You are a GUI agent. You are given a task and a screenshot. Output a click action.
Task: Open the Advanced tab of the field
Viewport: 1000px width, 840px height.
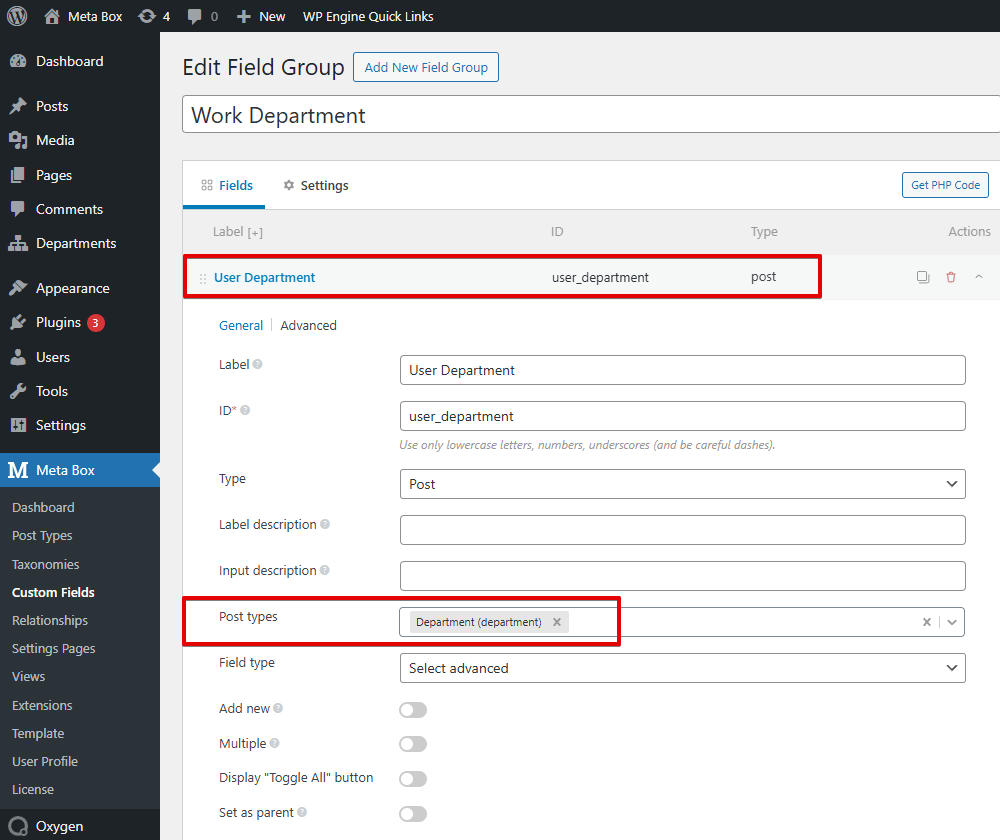[x=308, y=325]
